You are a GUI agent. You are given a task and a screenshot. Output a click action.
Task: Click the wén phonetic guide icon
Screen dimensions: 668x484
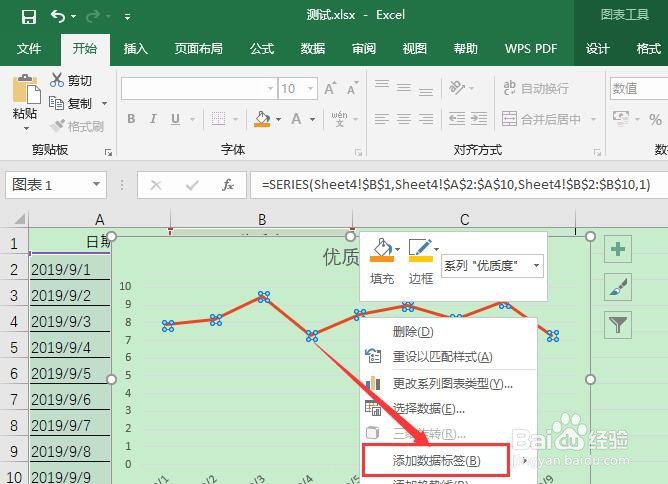(x=339, y=119)
